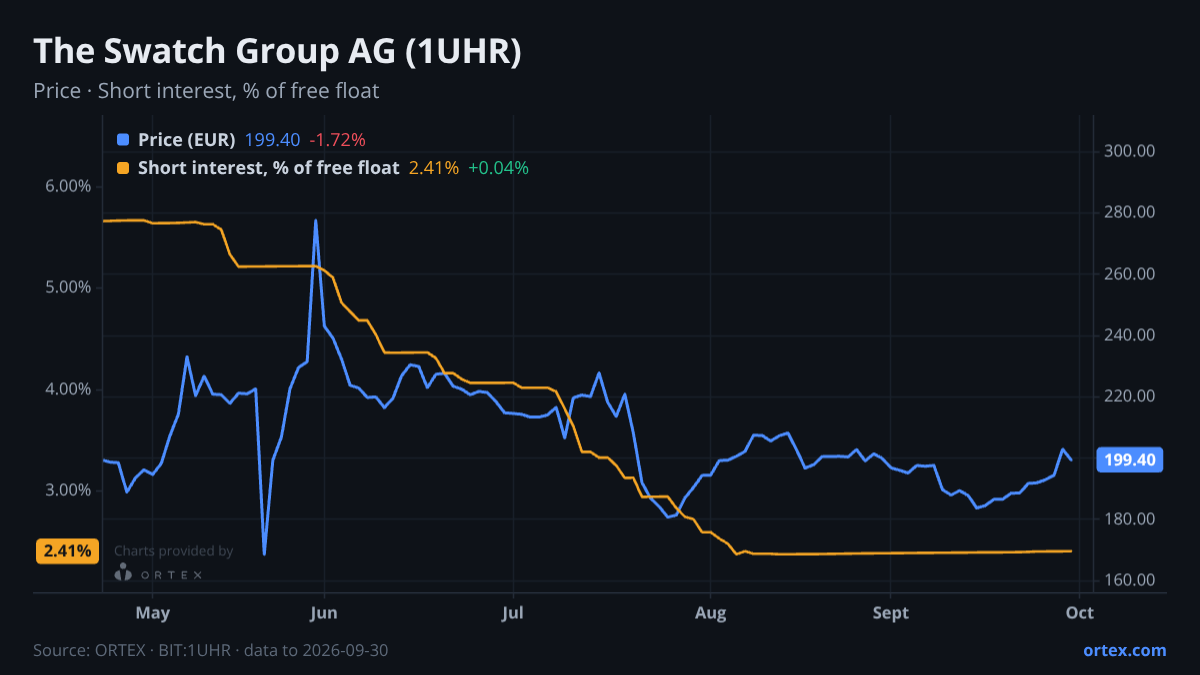Click the Jun label on the time axis
This screenshot has height=675, width=1200.
323,612
